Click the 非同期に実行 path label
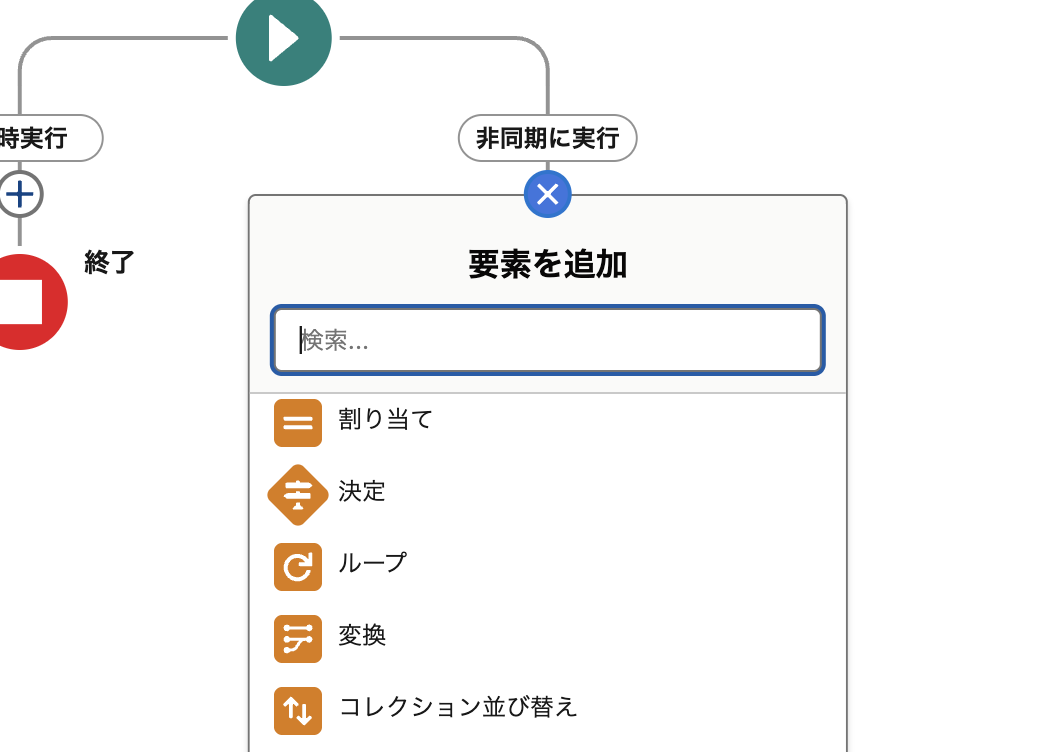1064x752 pixels. pyautogui.click(x=547, y=138)
